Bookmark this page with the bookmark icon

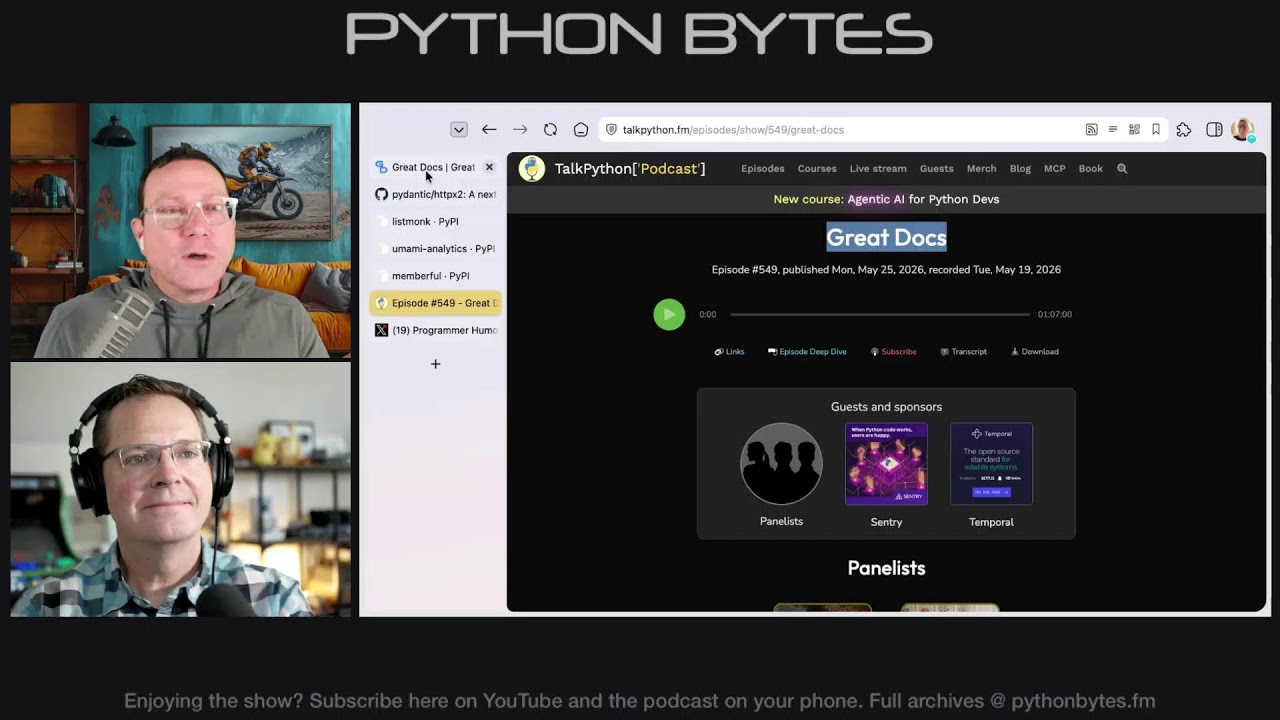coord(1156,129)
